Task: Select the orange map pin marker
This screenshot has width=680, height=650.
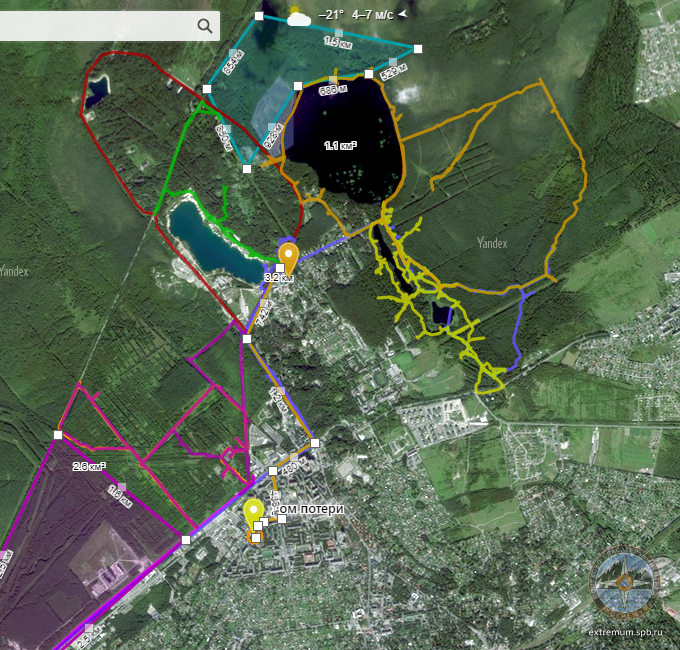Action: point(288,256)
